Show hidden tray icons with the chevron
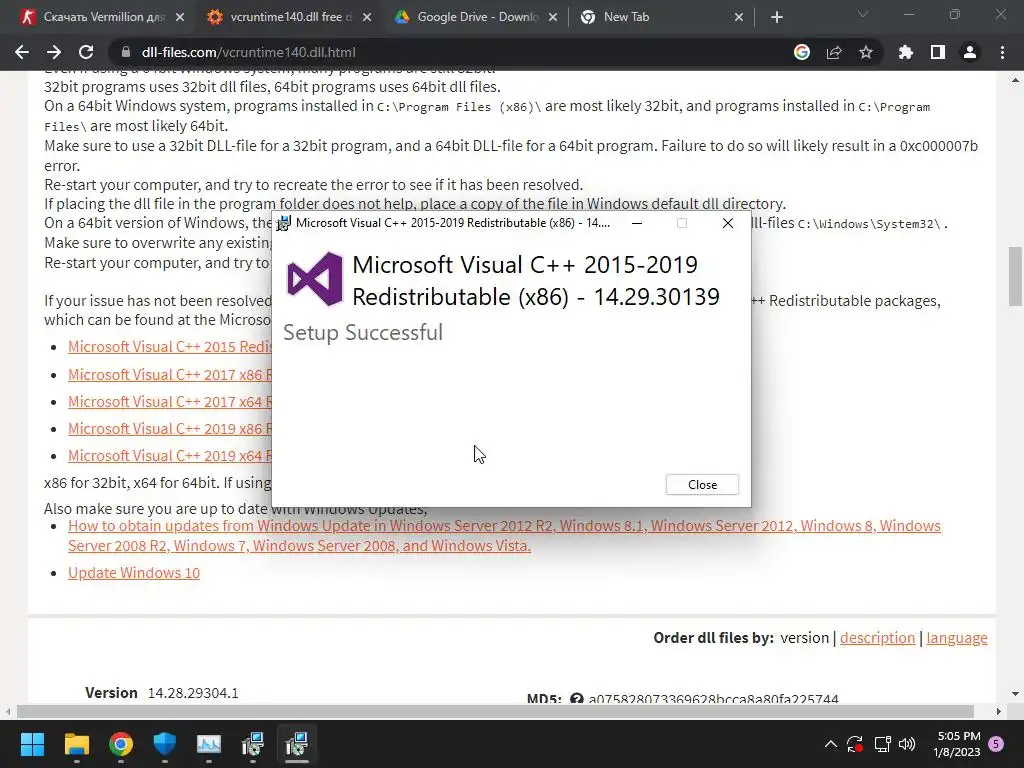This screenshot has height=768, width=1024. point(831,744)
